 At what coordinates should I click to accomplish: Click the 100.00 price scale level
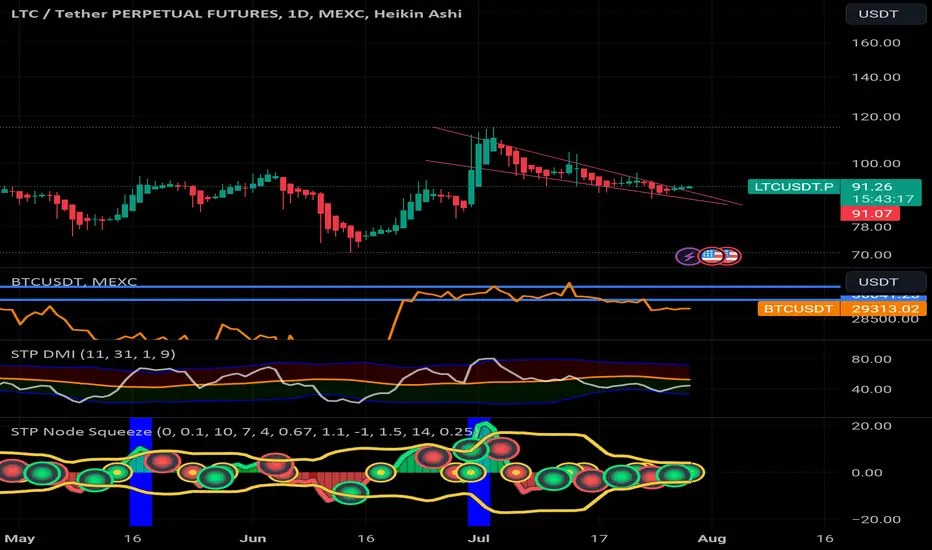pyautogui.click(x=876, y=164)
